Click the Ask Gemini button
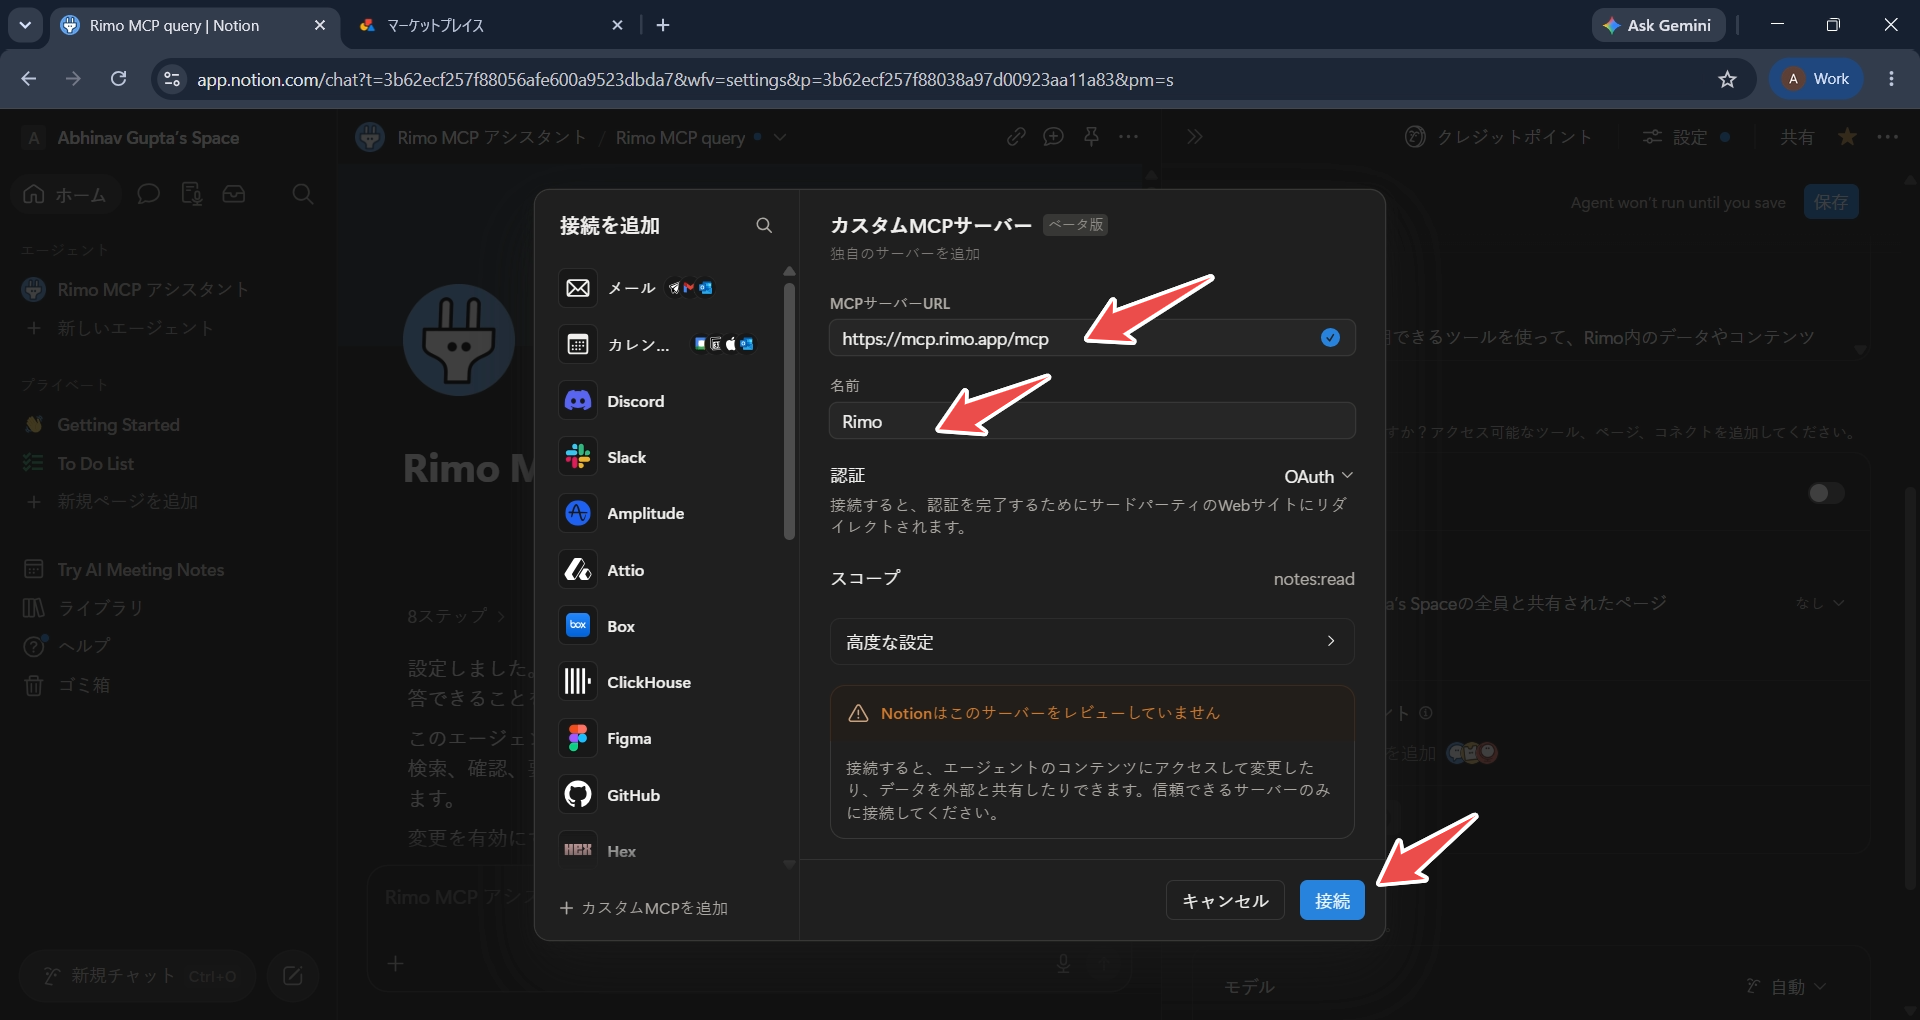The width and height of the screenshot is (1920, 1020). (x=1658, y=25)
